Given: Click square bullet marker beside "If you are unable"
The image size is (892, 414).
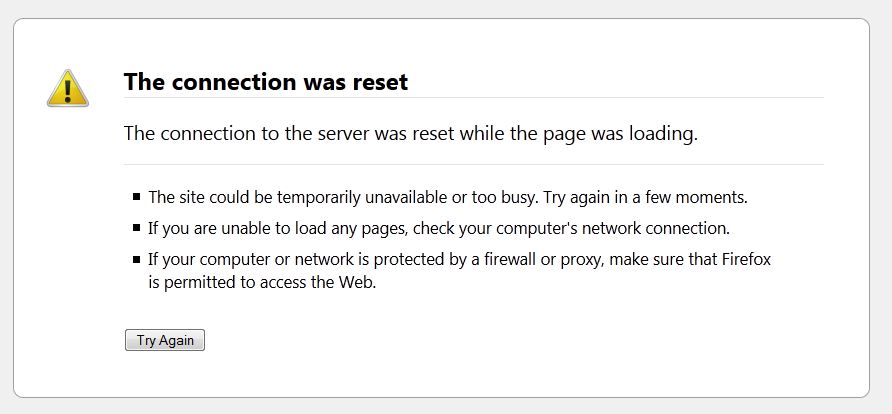Looking at the screenshot, I should [x=137, y=228].
